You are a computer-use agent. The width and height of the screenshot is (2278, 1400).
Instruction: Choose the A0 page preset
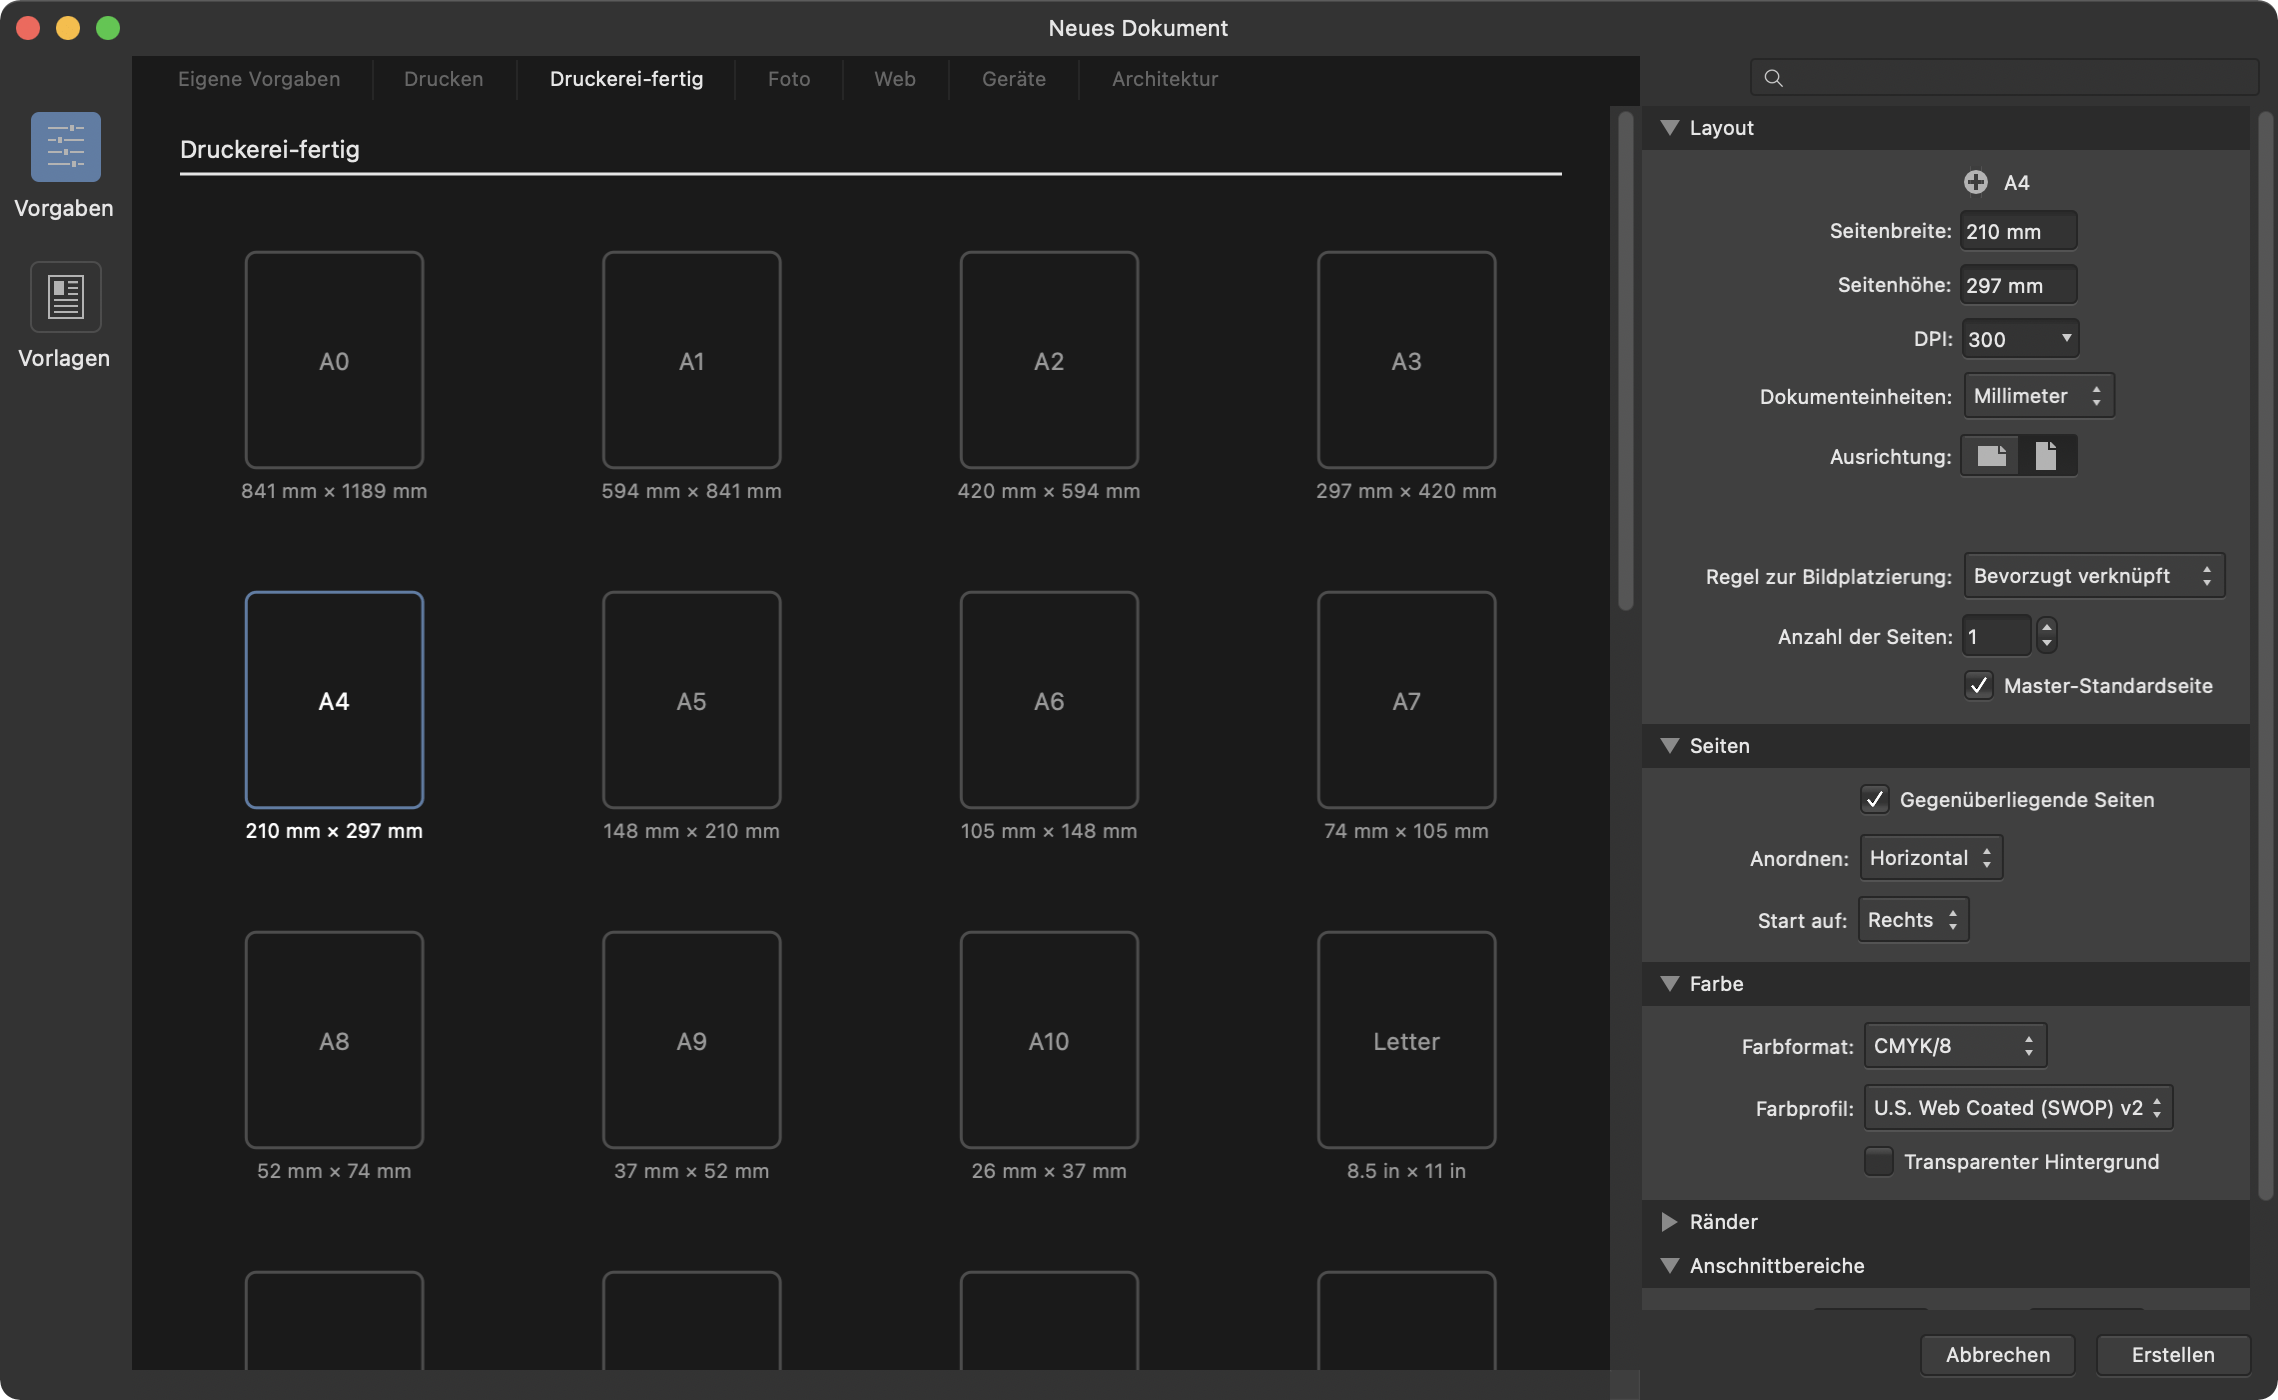[x=334, y=360]
